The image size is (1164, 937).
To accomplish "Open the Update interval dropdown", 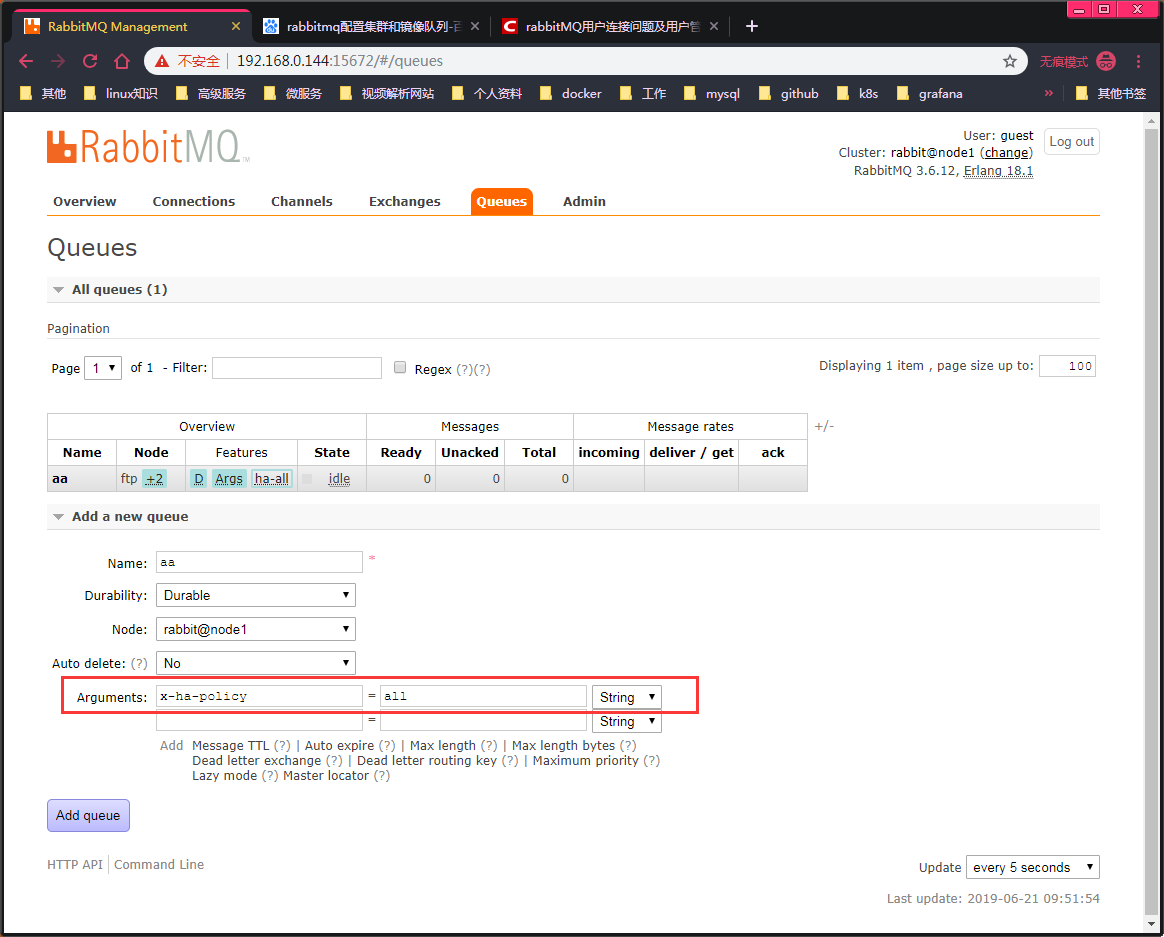I will point(1033,867).
